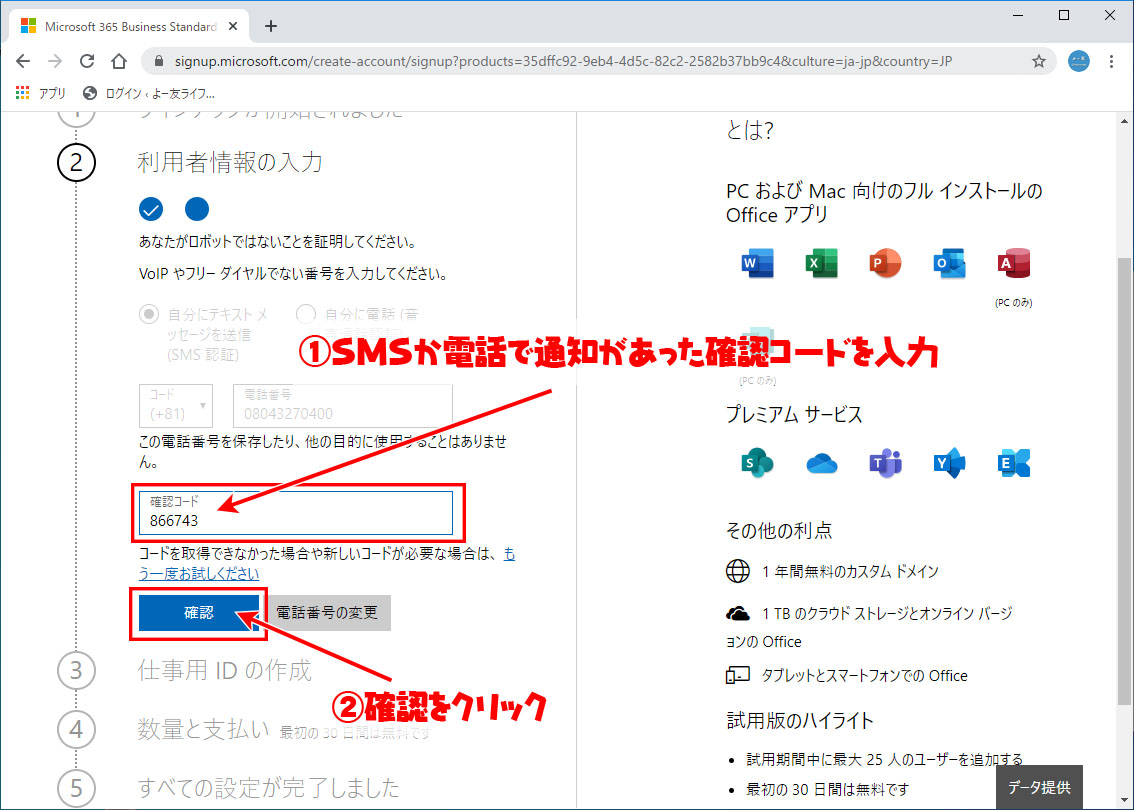Click the address bar URL
Viewport: 1134px width, 810px height.
[x=563, y=61]
